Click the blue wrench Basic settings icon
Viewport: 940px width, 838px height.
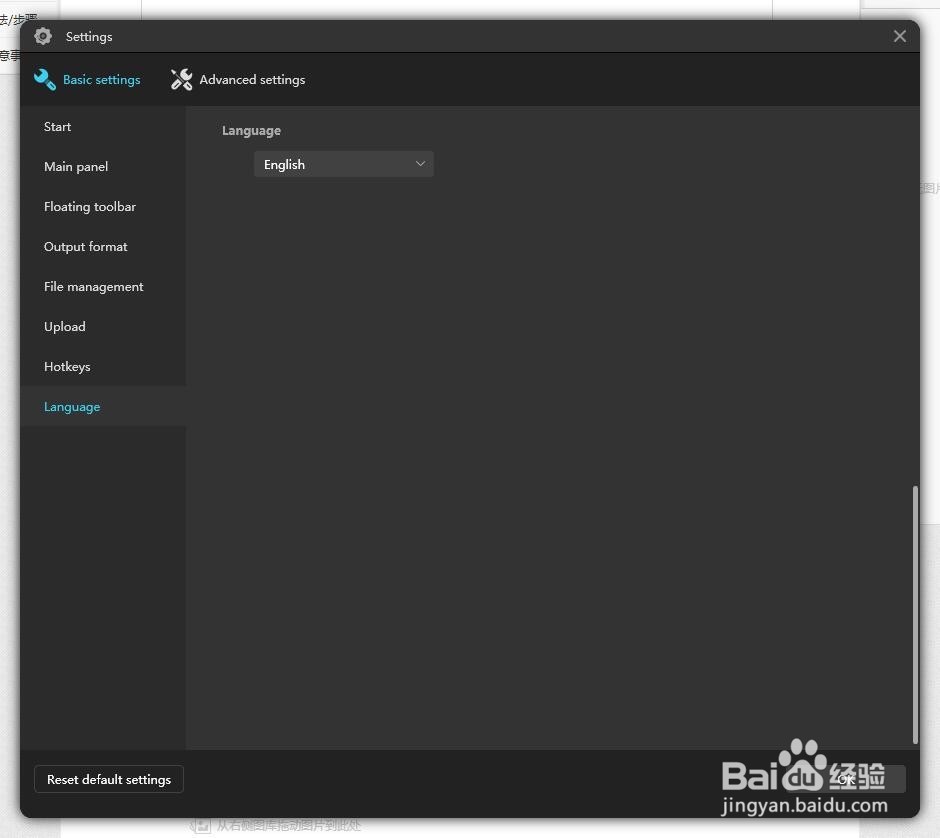pos(45,80)
